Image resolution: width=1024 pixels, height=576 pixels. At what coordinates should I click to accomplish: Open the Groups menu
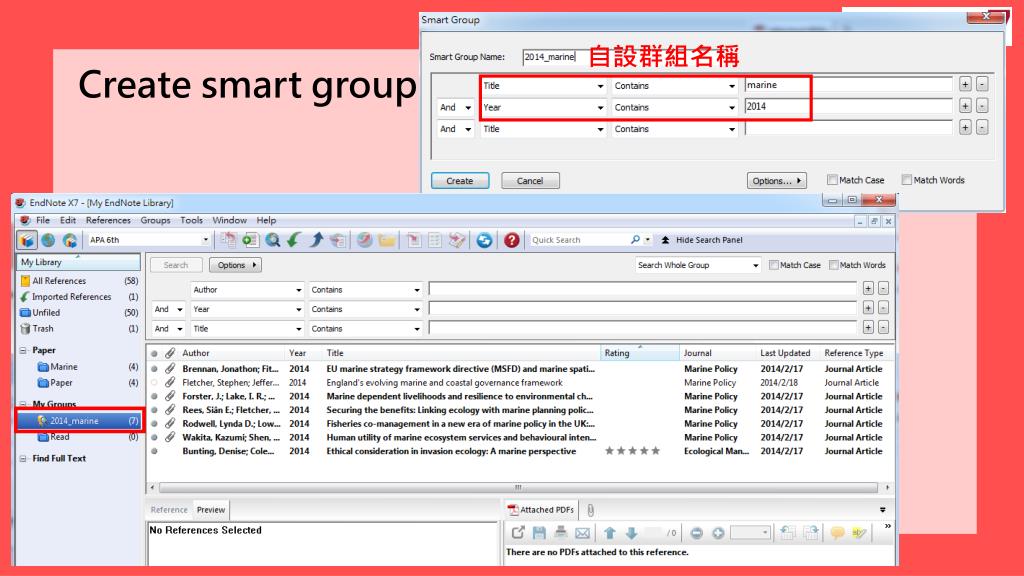155,221
